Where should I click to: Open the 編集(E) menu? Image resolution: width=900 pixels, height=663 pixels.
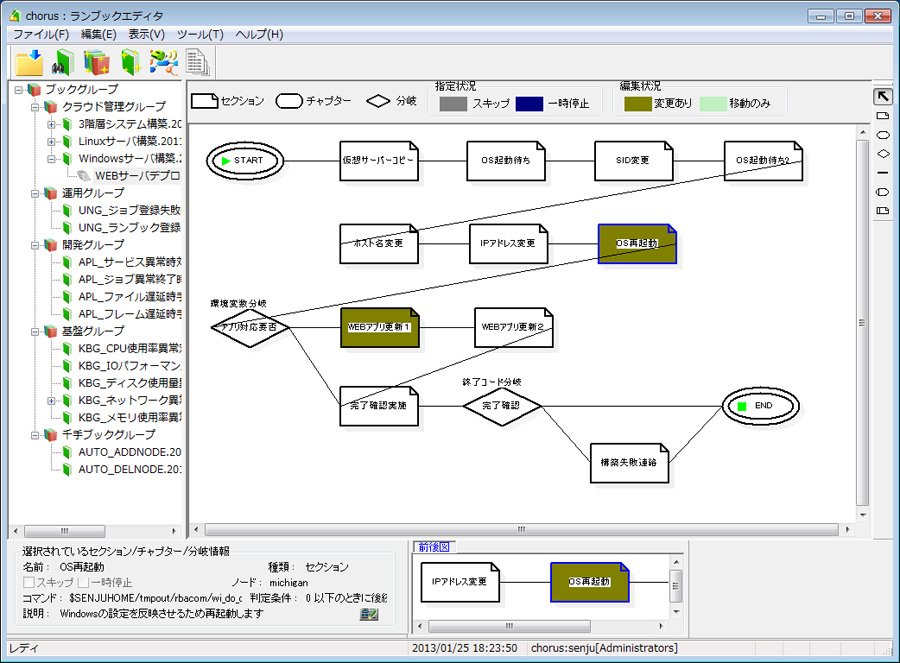tap(99, 34)
